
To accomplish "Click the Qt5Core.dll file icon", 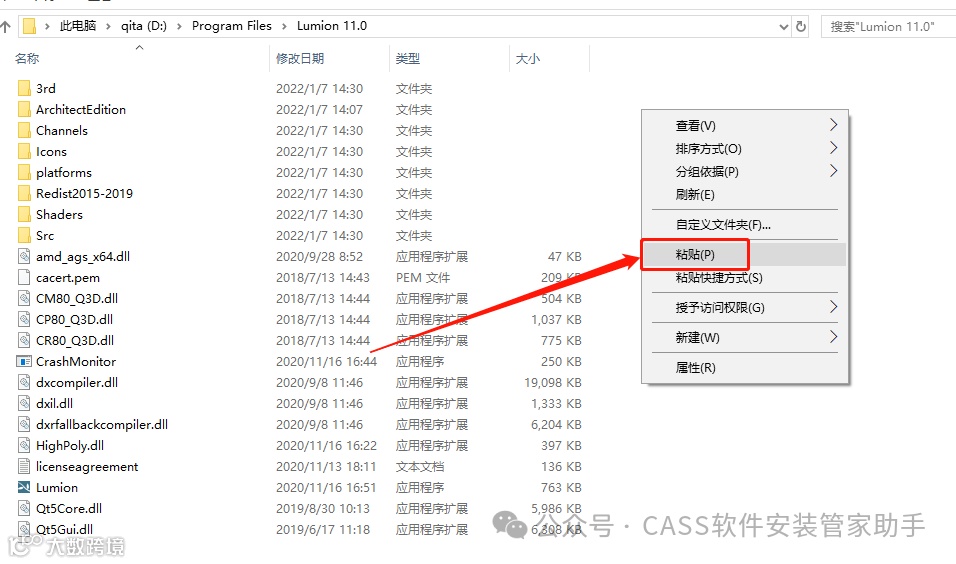I will (24, 509).
